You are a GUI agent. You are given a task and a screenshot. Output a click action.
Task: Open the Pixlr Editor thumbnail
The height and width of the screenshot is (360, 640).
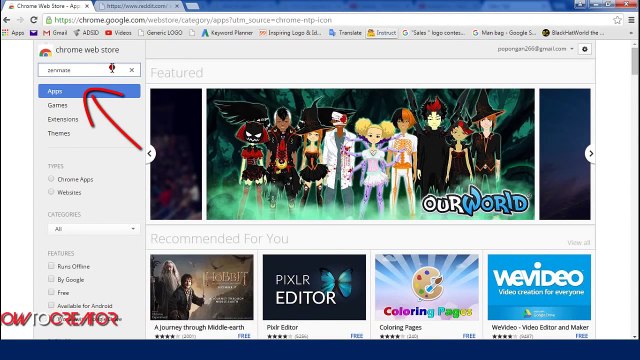pos(314,287)
